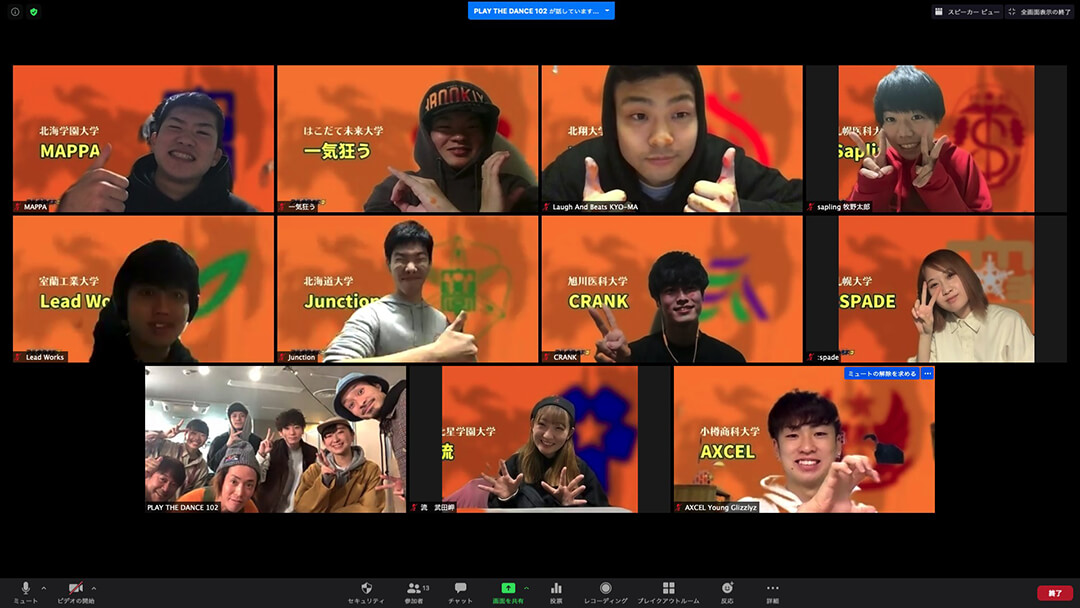The width and height of the screenshot is (1080, 608).
Task: Exit full screen mode at top right
Action: [x=1039, y=12]
